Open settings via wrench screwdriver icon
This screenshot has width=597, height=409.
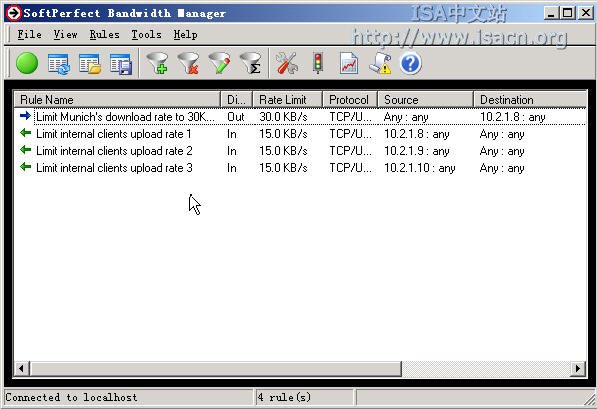286,63
